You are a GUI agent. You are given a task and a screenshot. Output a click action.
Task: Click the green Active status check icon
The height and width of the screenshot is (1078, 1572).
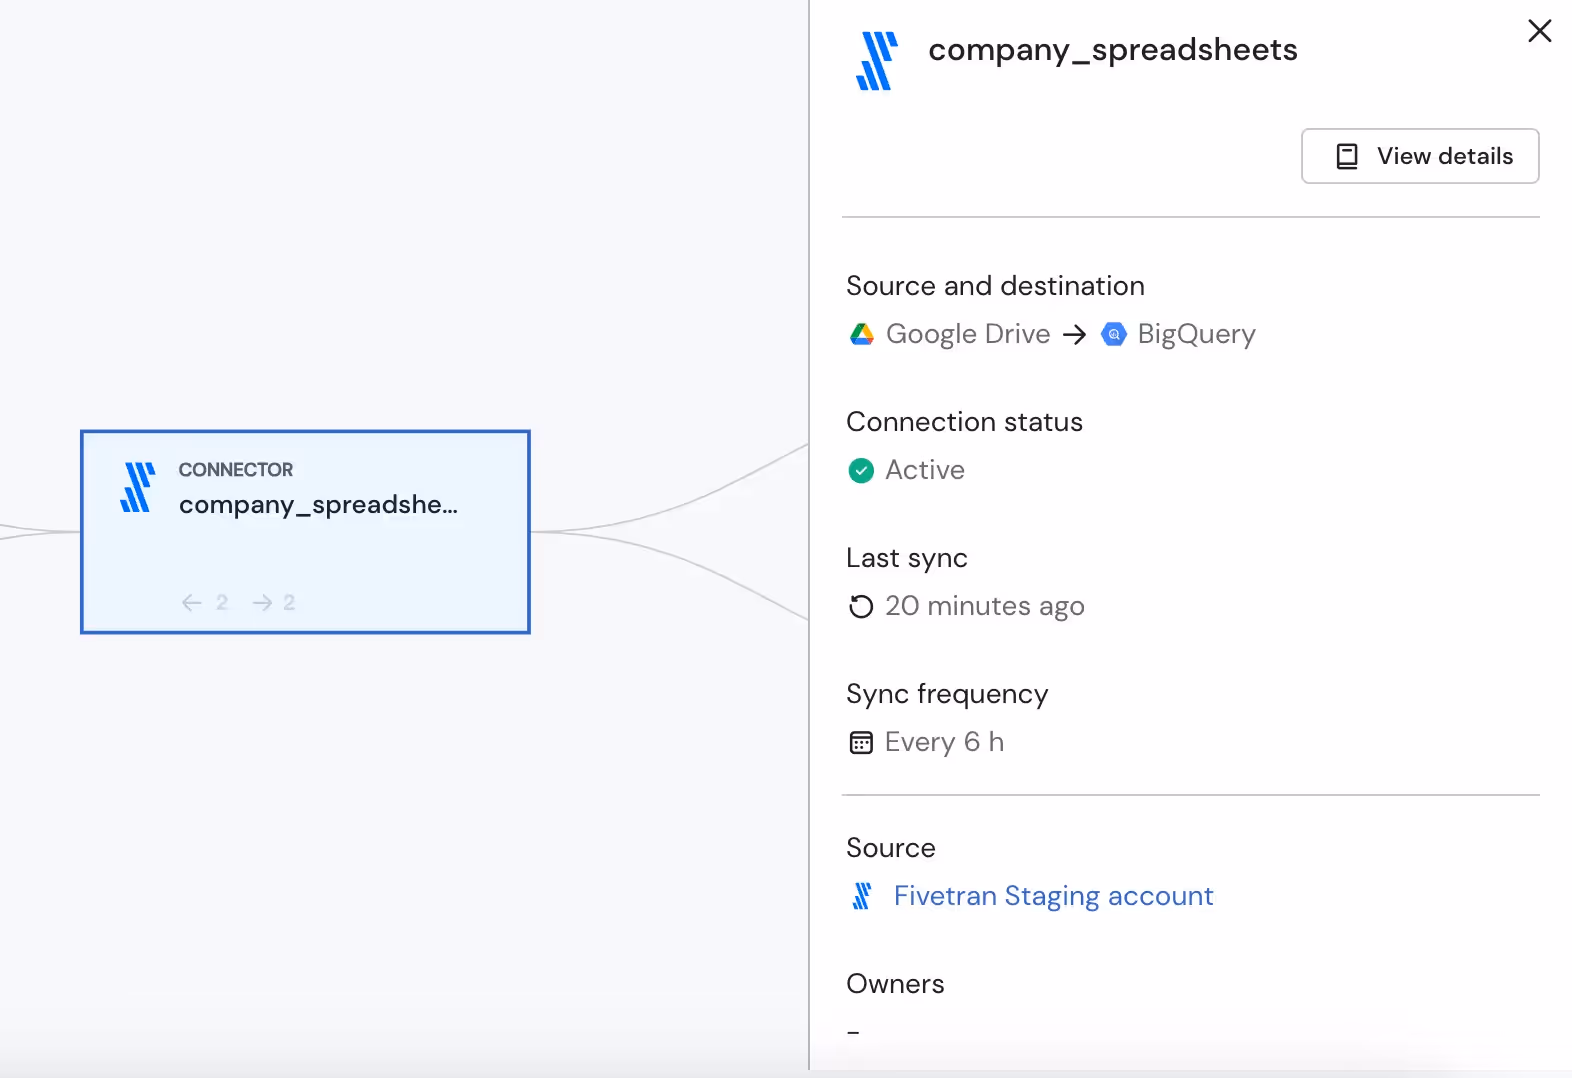click(861, 470)
